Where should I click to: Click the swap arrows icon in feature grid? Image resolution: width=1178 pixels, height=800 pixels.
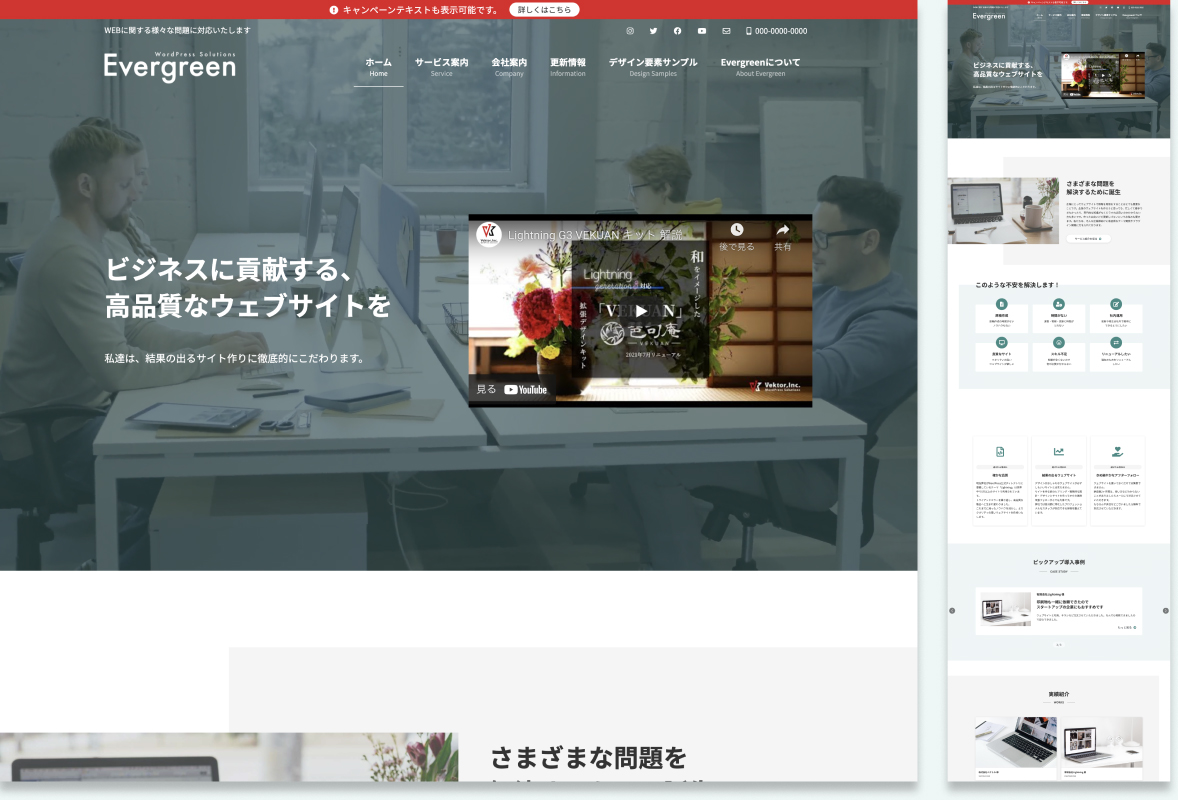1116,343
